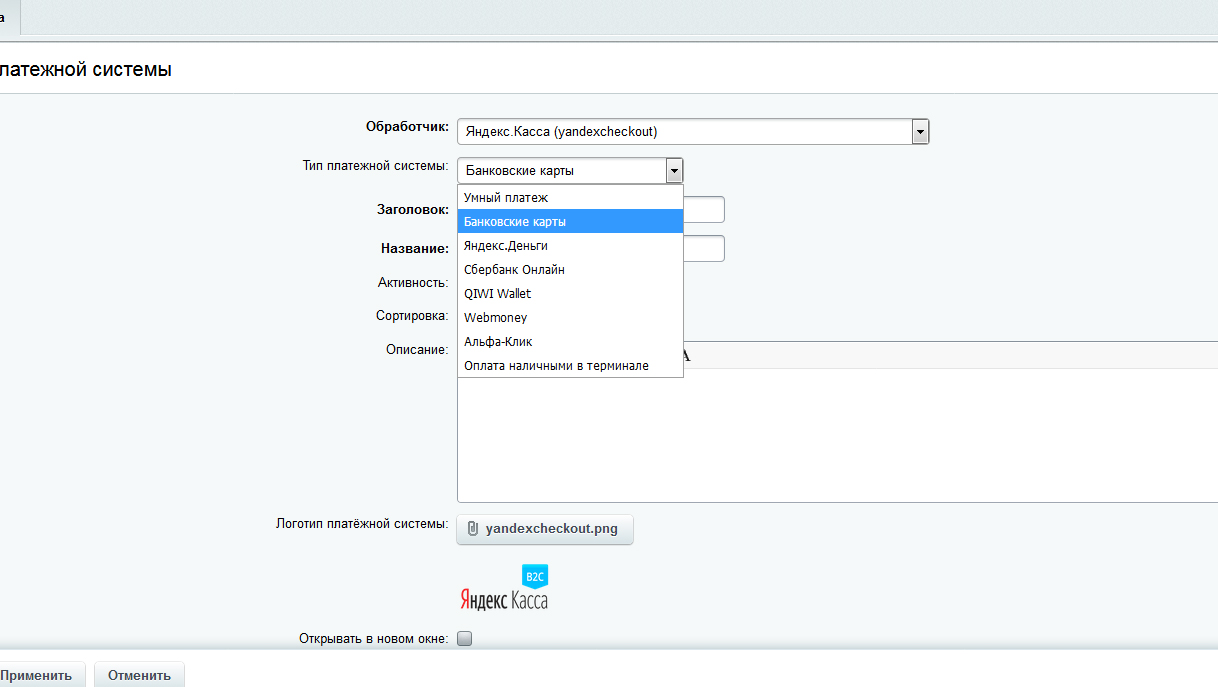Screen dimensions: 1218x687
Task: Focus the Название input field
Action: [x=704, y=248]
